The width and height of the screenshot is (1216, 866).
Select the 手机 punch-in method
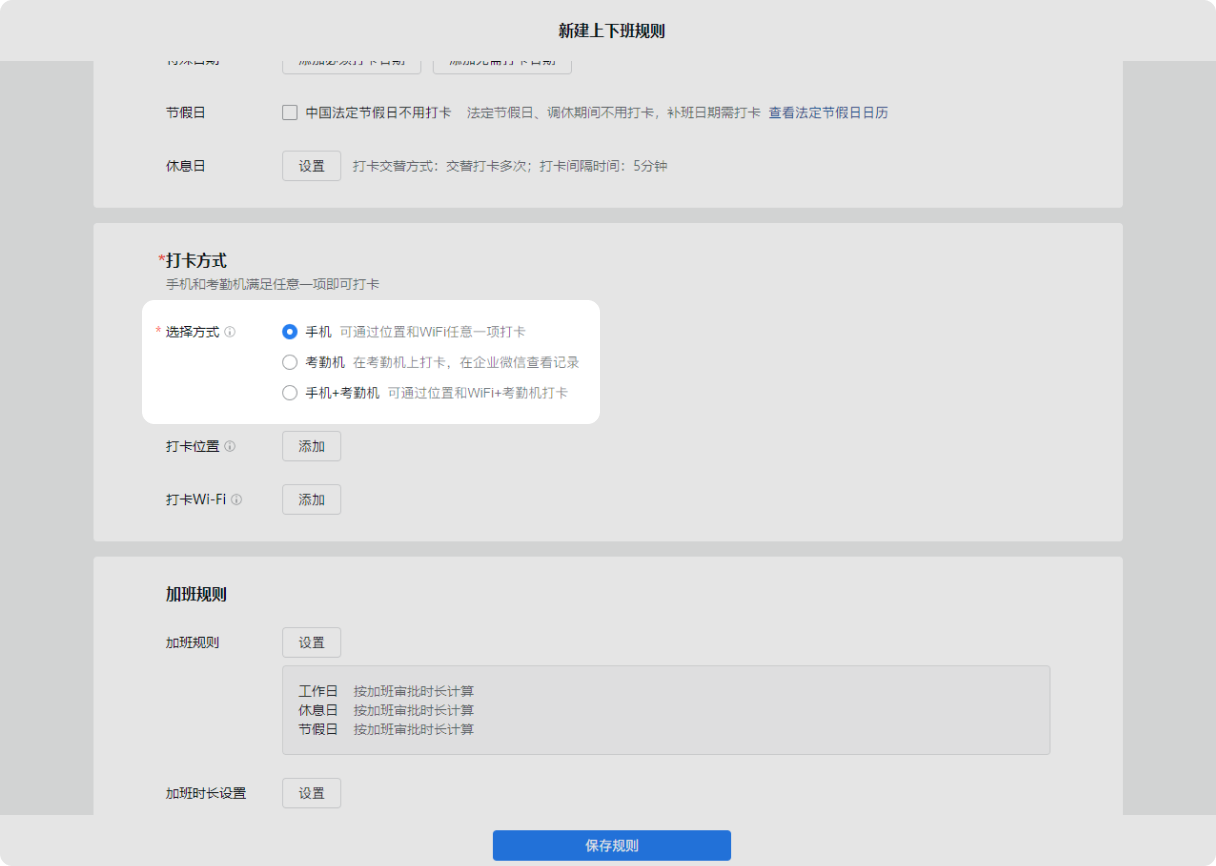tap(290, 332)
